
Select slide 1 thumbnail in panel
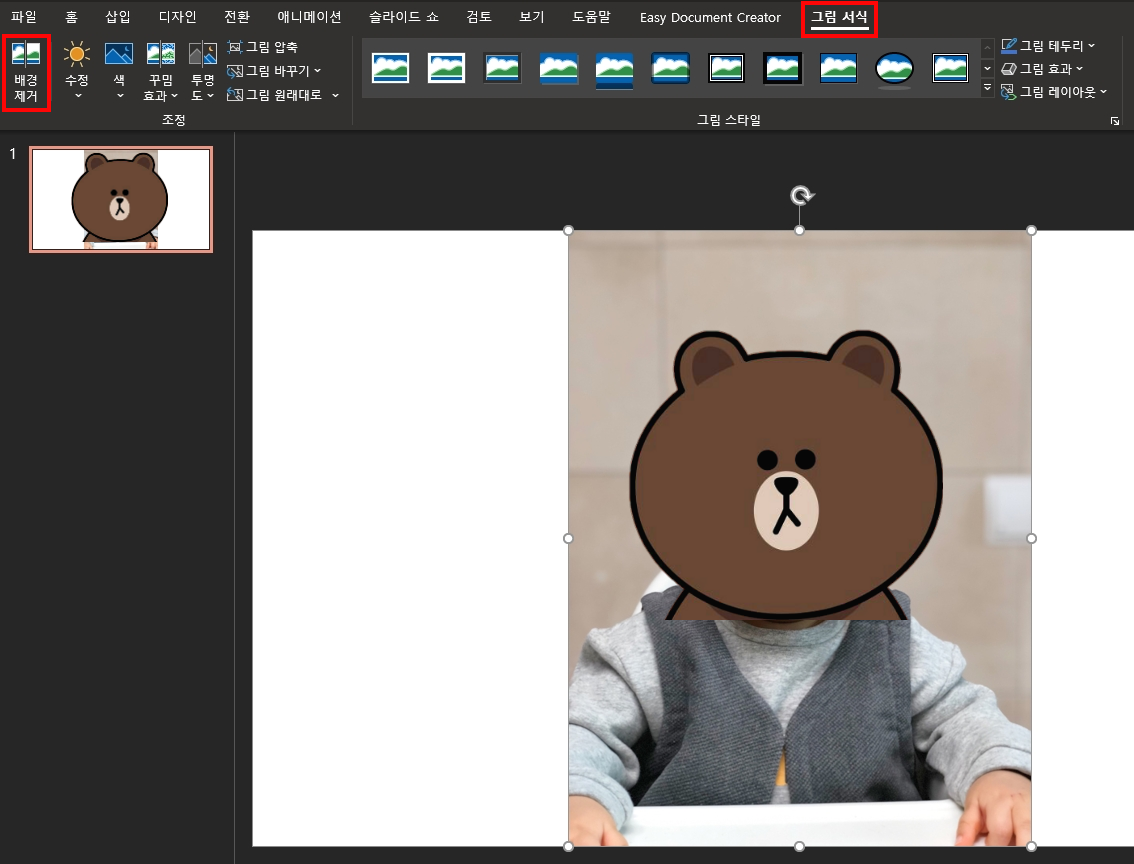(121, 200)
